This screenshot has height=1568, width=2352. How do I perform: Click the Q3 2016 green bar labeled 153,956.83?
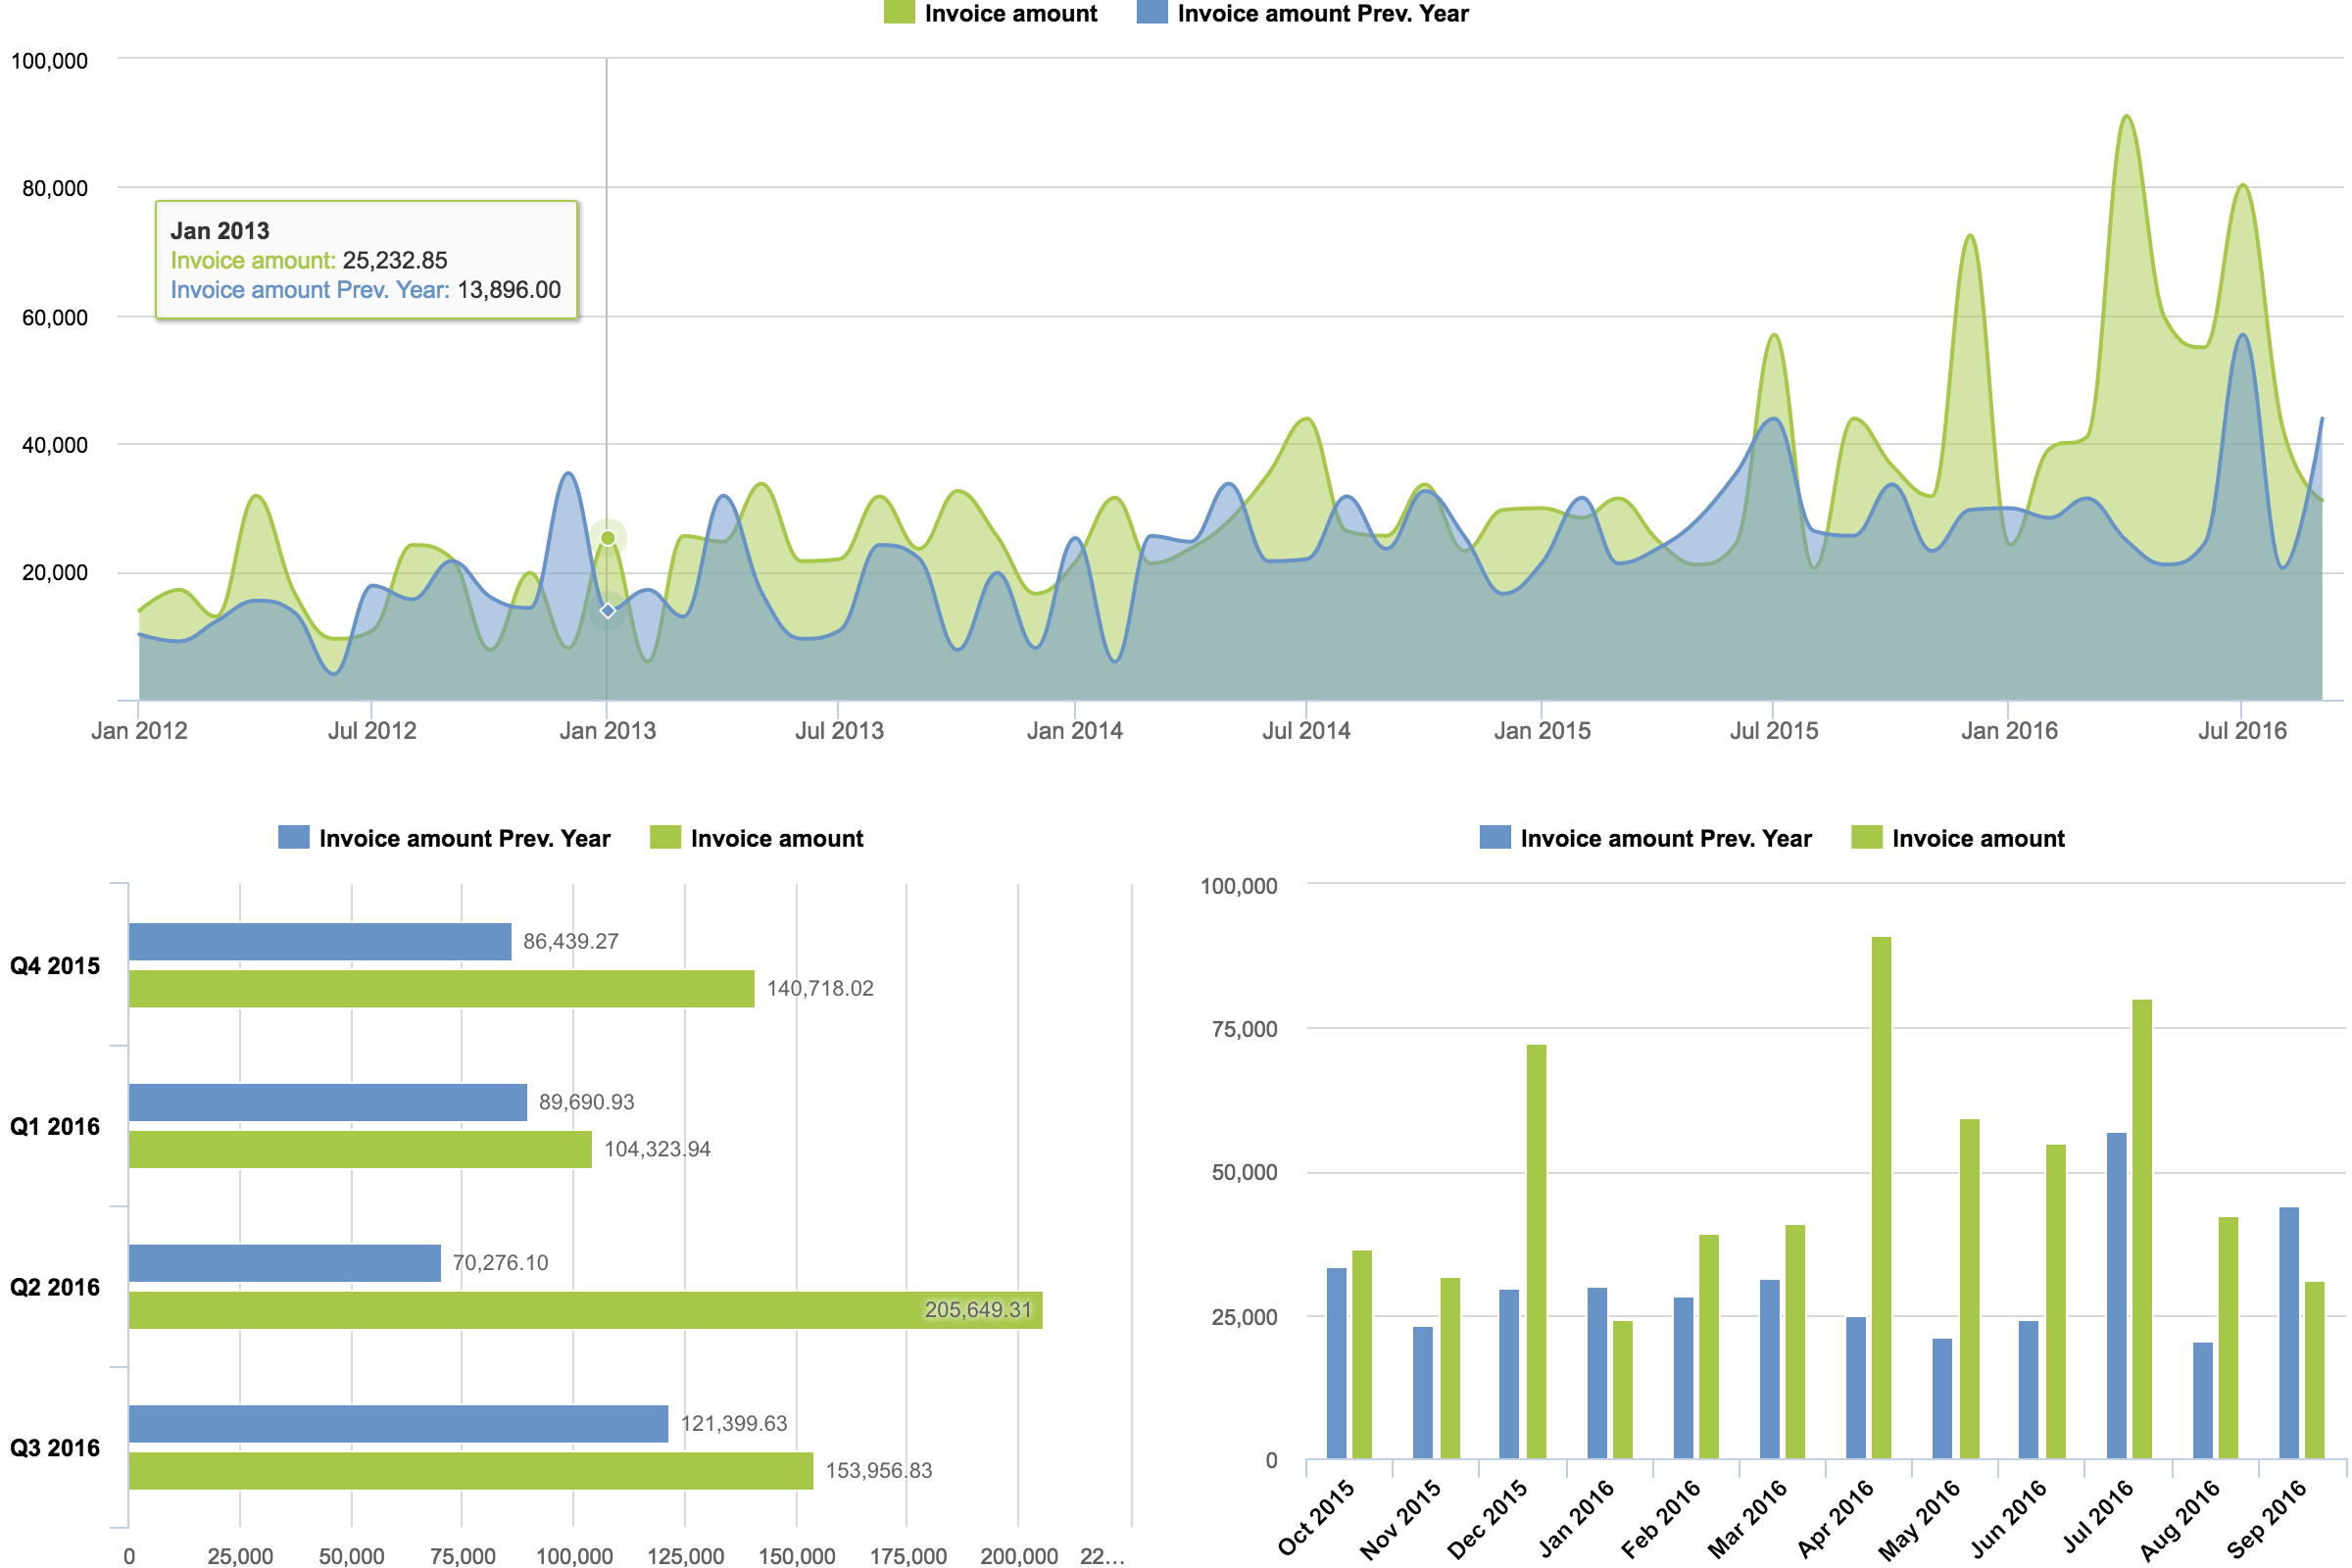[470, 1470]
